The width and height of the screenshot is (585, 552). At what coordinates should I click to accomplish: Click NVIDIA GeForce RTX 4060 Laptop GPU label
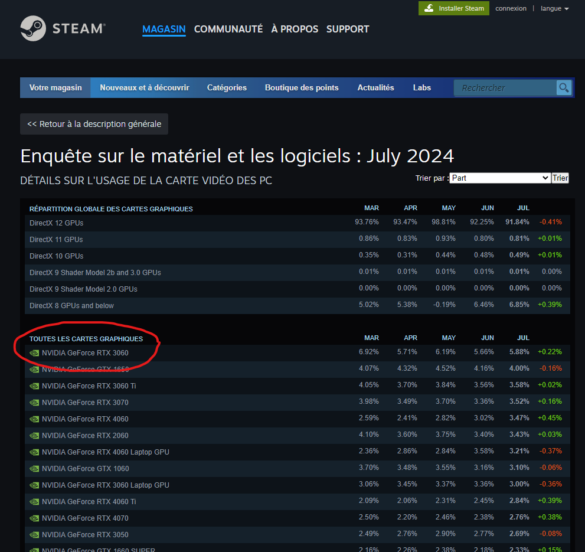pyautogui.click(x=105, y=452)
